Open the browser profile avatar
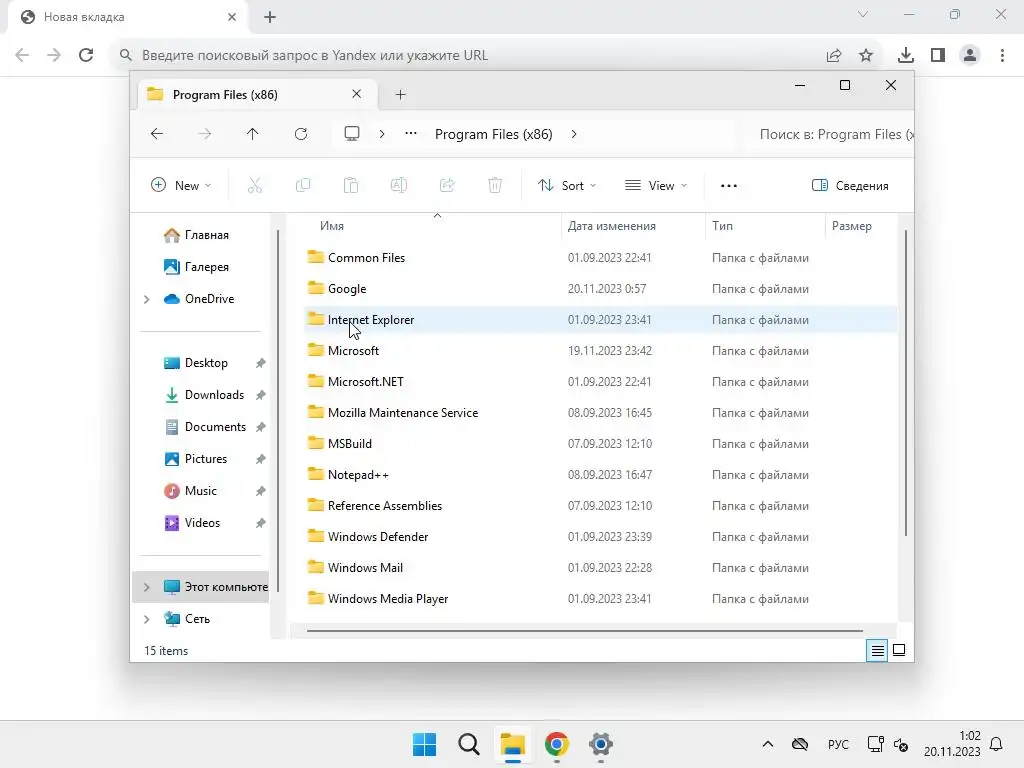This screenshot has width=1024, height=768. 970,55
